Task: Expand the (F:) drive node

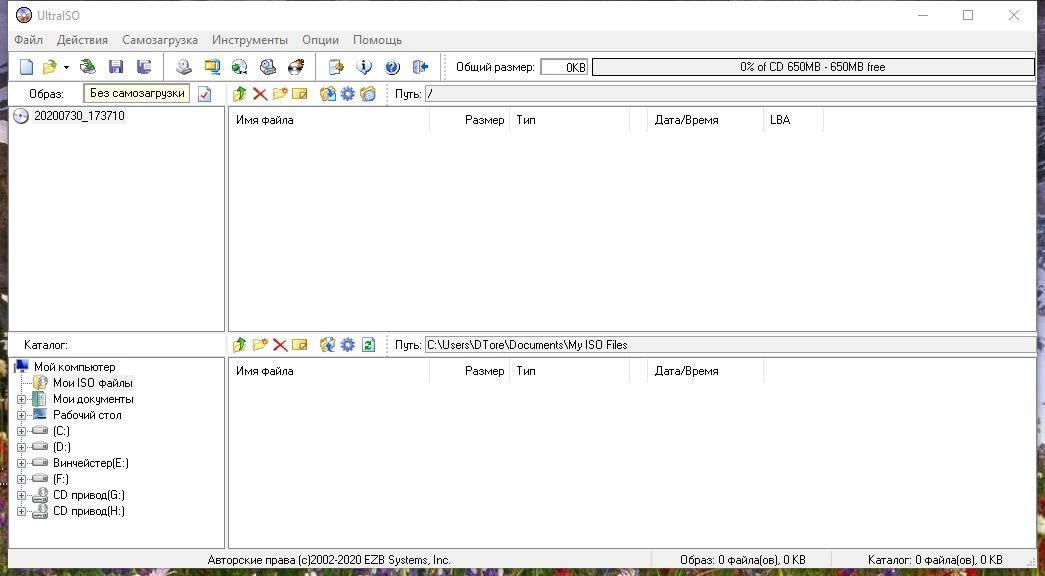Action: pos(21,479)
